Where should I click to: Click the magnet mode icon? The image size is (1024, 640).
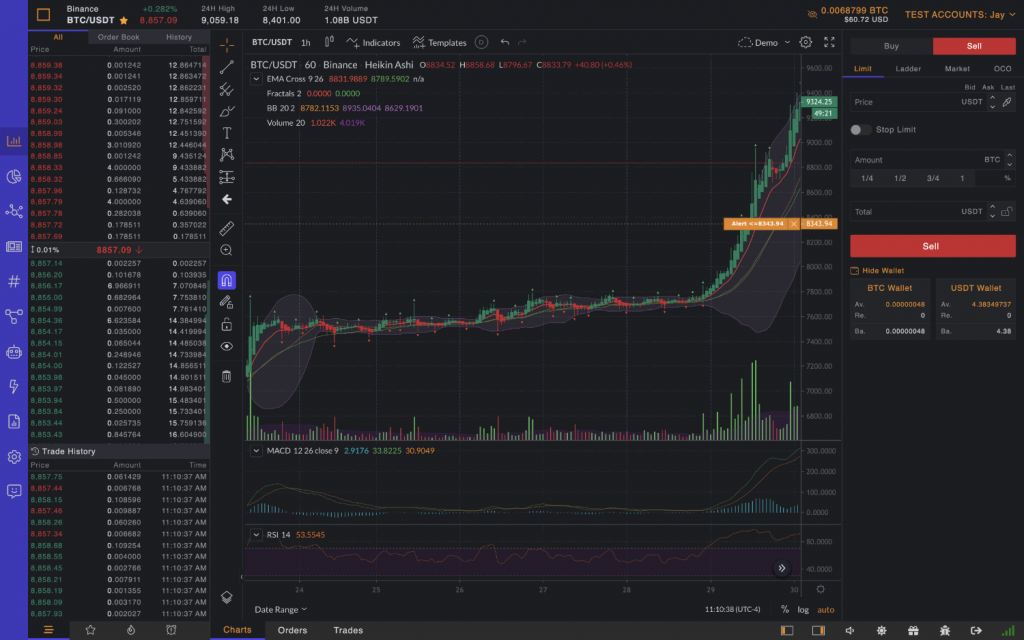tap(227, 281)
